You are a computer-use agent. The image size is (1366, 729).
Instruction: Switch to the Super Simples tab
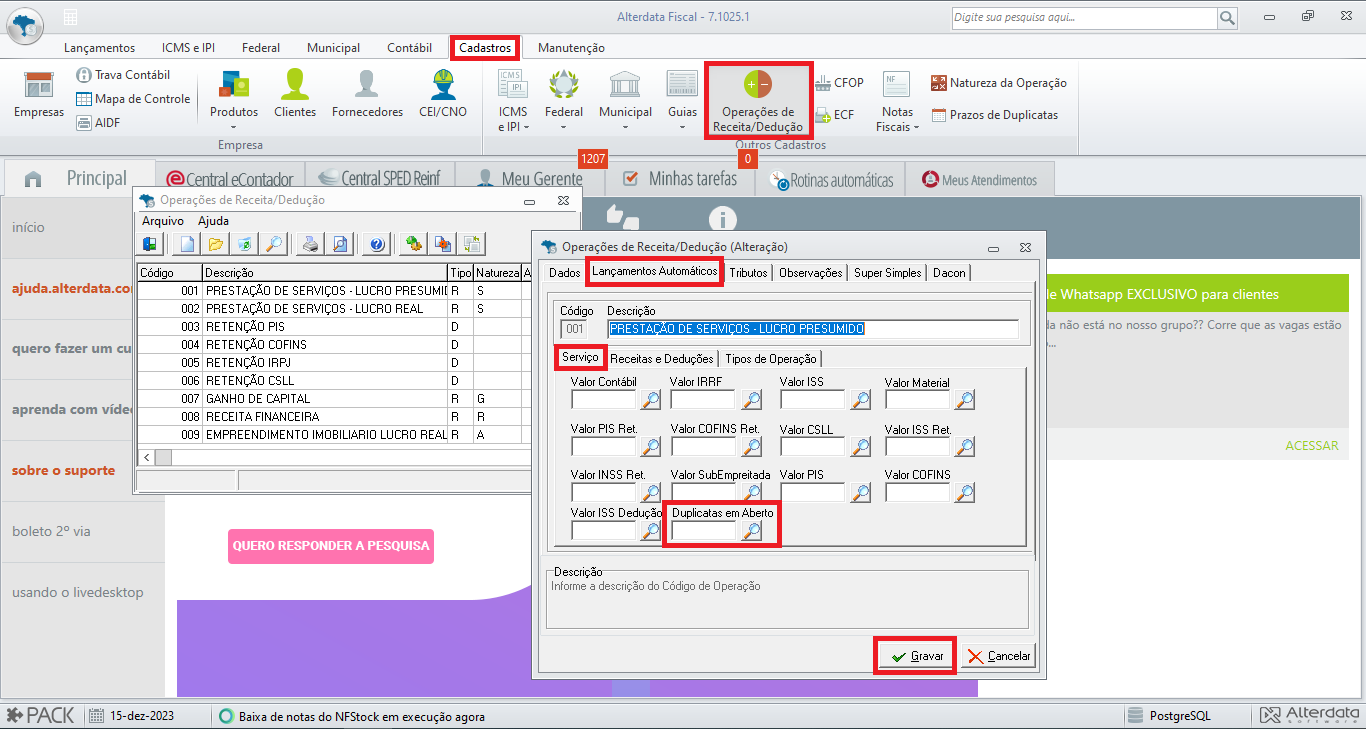tap(887, 272)
